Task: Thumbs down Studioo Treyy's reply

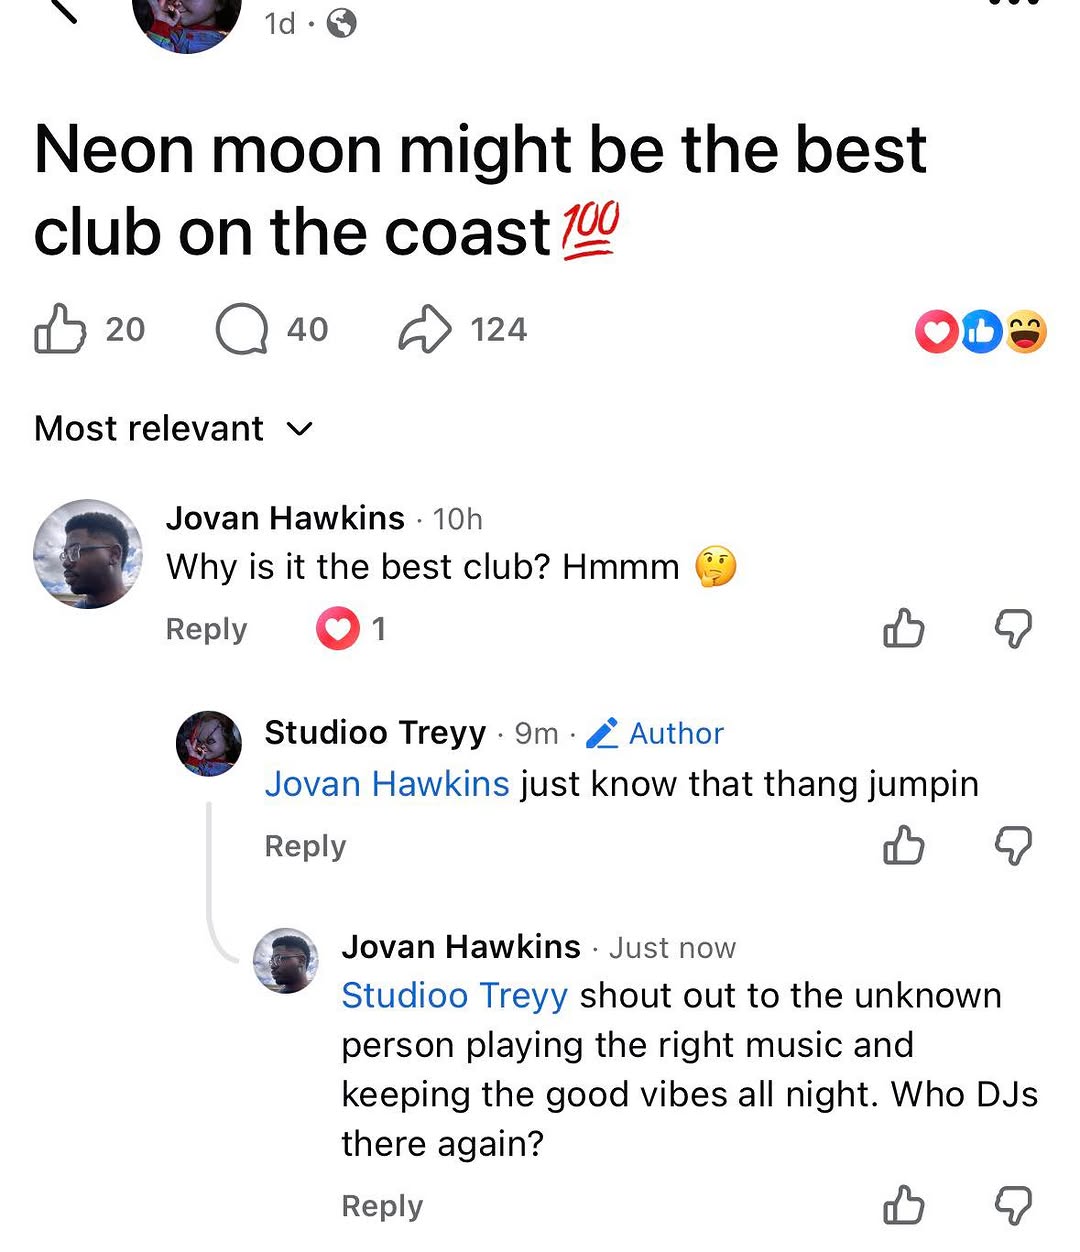Action: 1013,846
